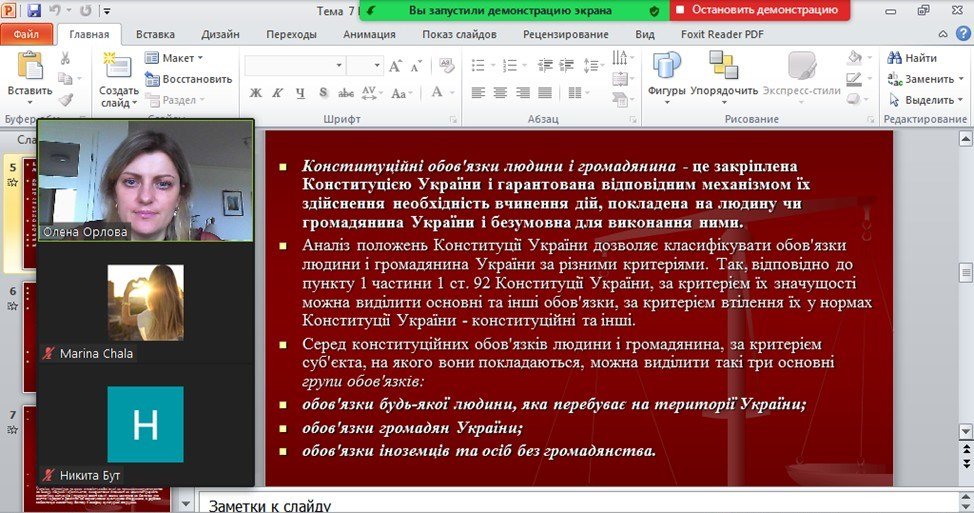Open the Раздел section dropdown
Image resolution: width=974 pixels, height=513 pixels.
[x=175, y=99]
